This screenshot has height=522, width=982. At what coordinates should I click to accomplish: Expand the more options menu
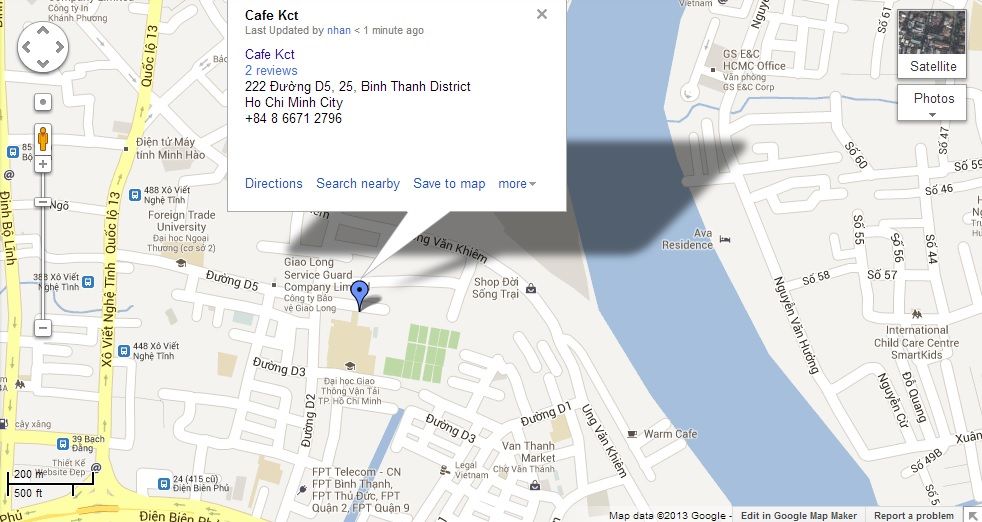click(517, 184)
